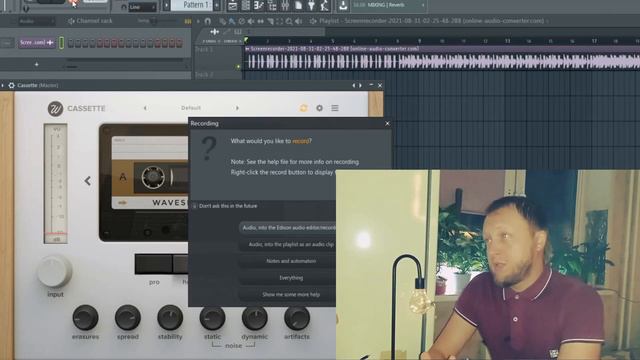Choose Notes and automation recording option
This screenshot has width=640, height=360.
coord(288,261)
